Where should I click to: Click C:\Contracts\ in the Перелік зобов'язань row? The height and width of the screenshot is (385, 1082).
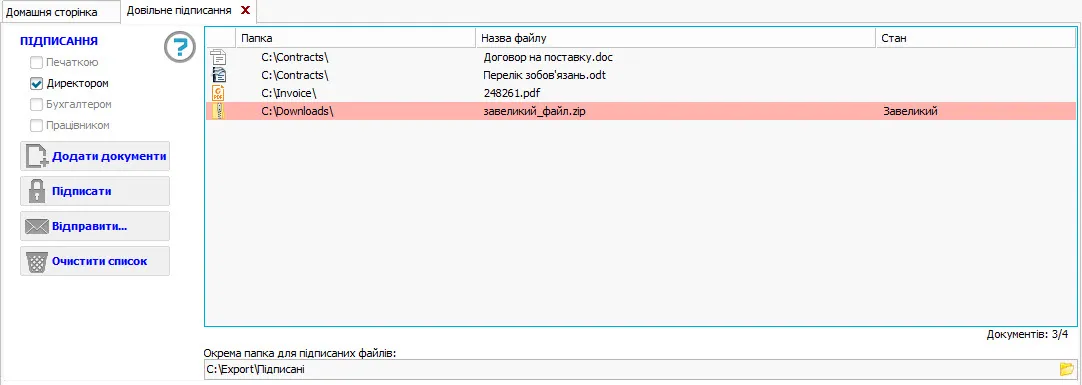[x=295, y=75]
